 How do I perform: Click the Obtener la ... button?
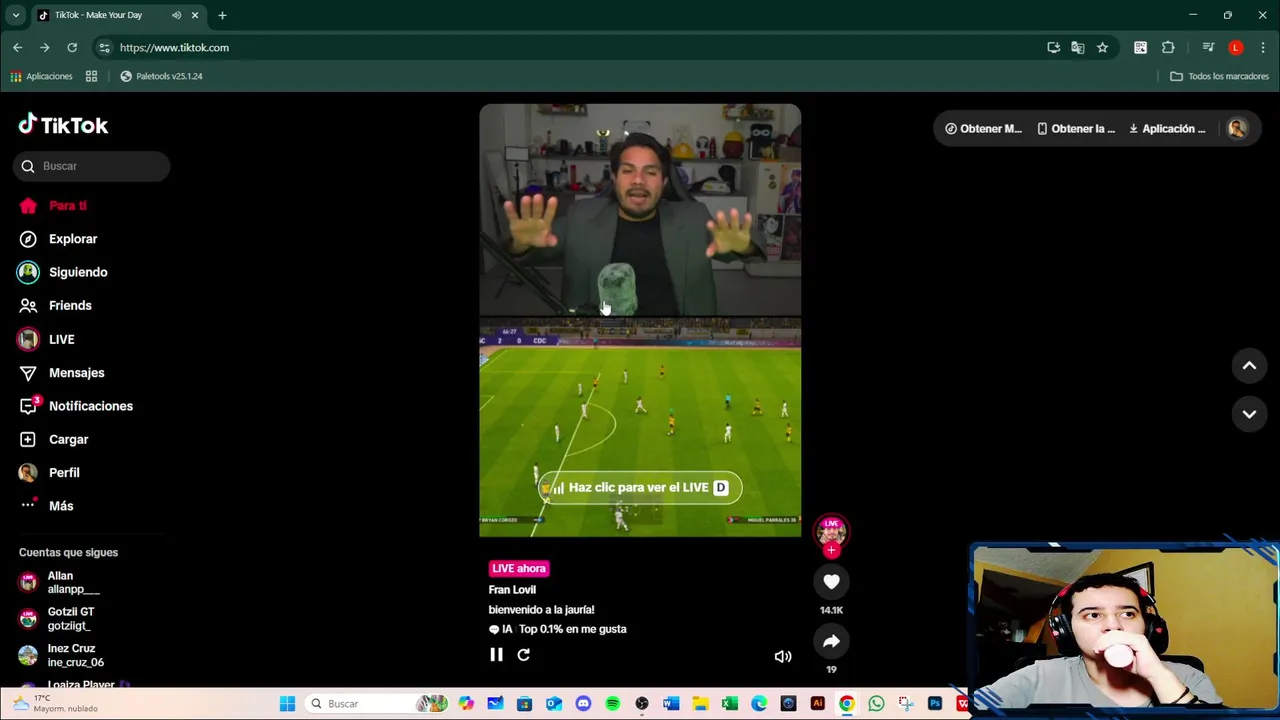tap(1076, 128)
